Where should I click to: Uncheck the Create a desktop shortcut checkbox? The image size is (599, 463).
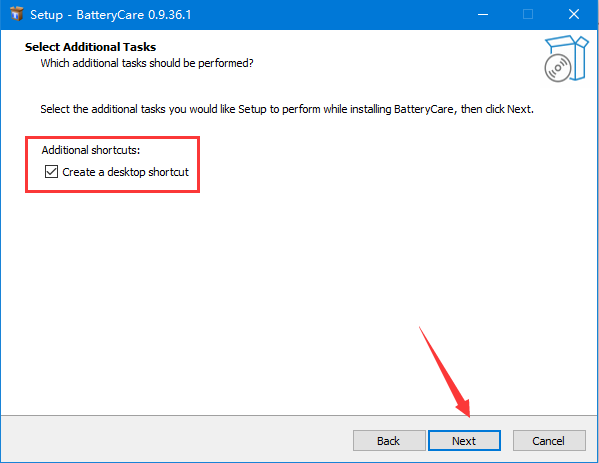[x=51, y=172]
